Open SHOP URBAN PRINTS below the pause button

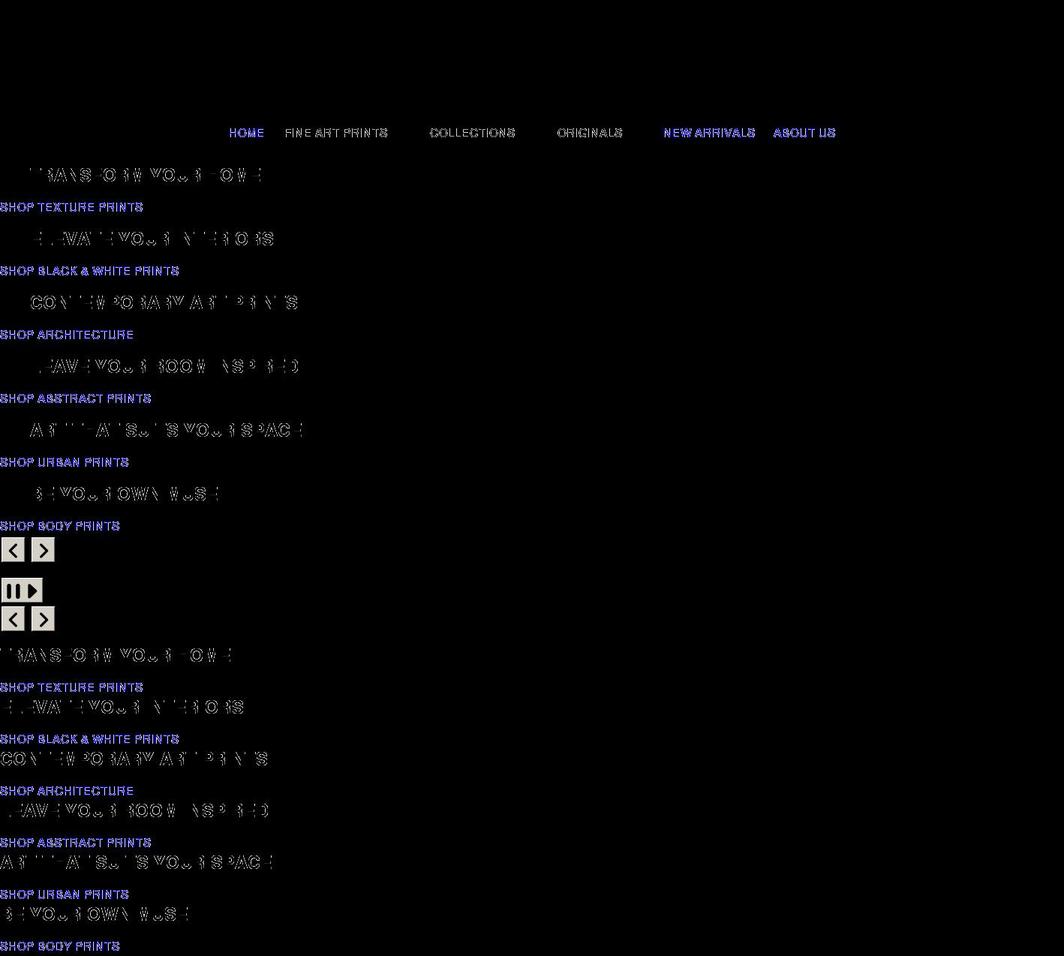click(x=64, y=895)
